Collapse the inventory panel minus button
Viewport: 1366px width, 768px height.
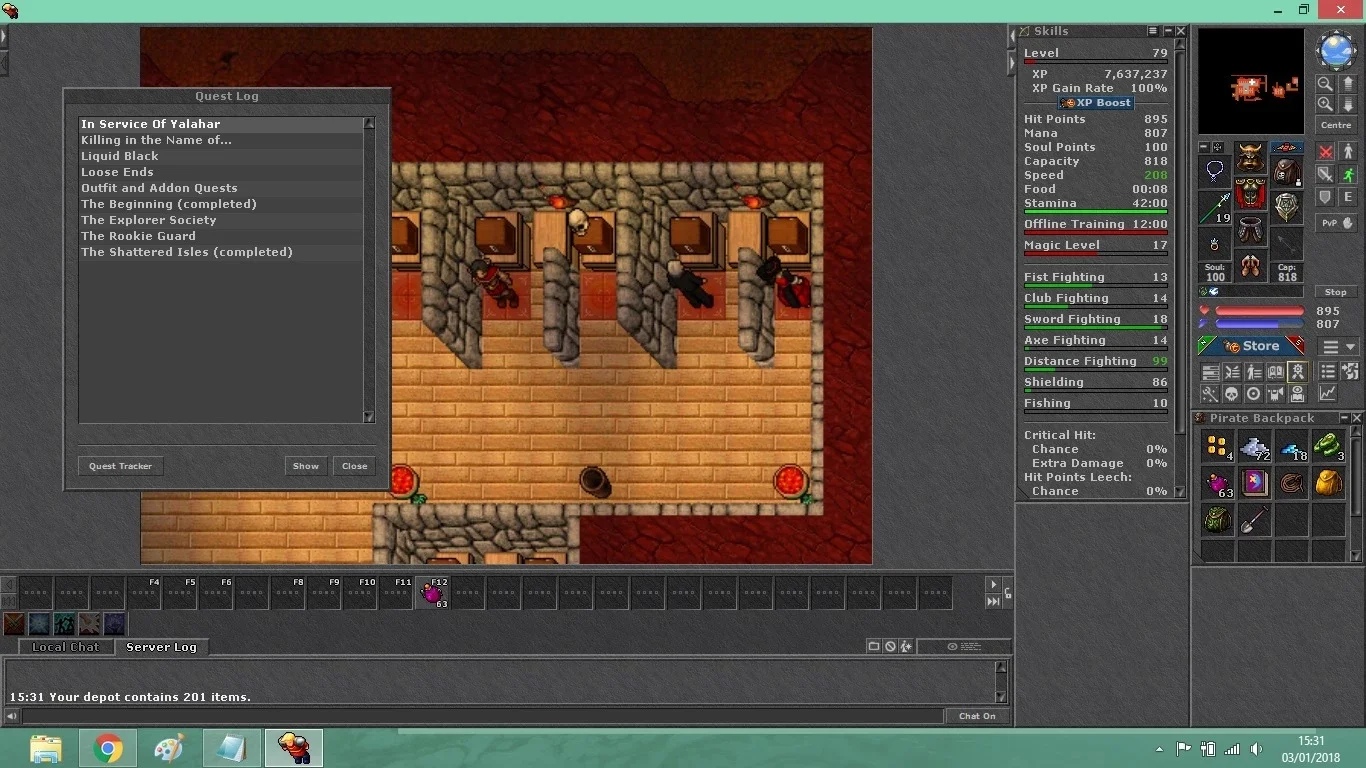coord(1205,147)
